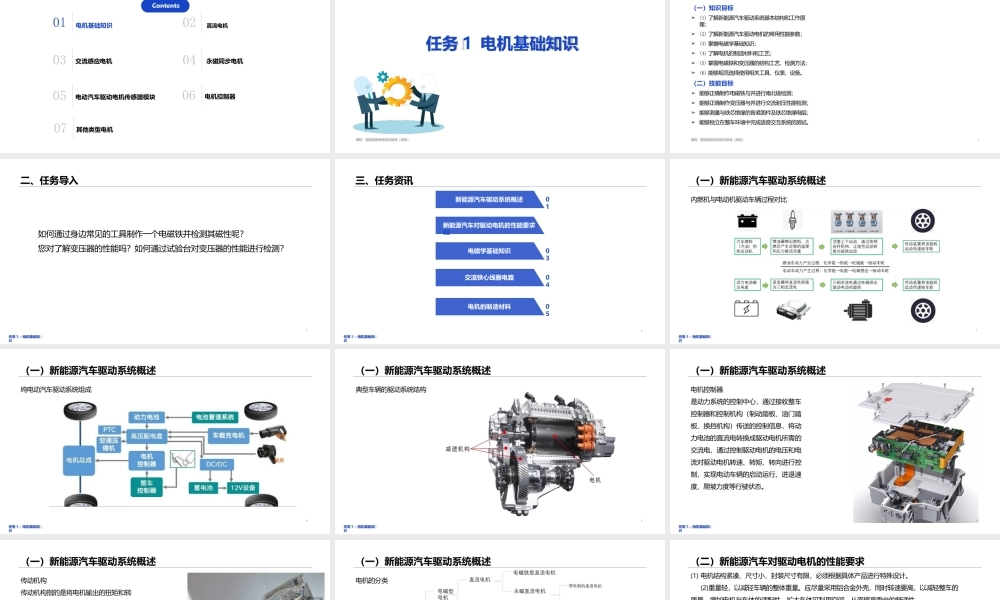
Task: Click the 高压配电盒 block
Action: click(147, 436)
